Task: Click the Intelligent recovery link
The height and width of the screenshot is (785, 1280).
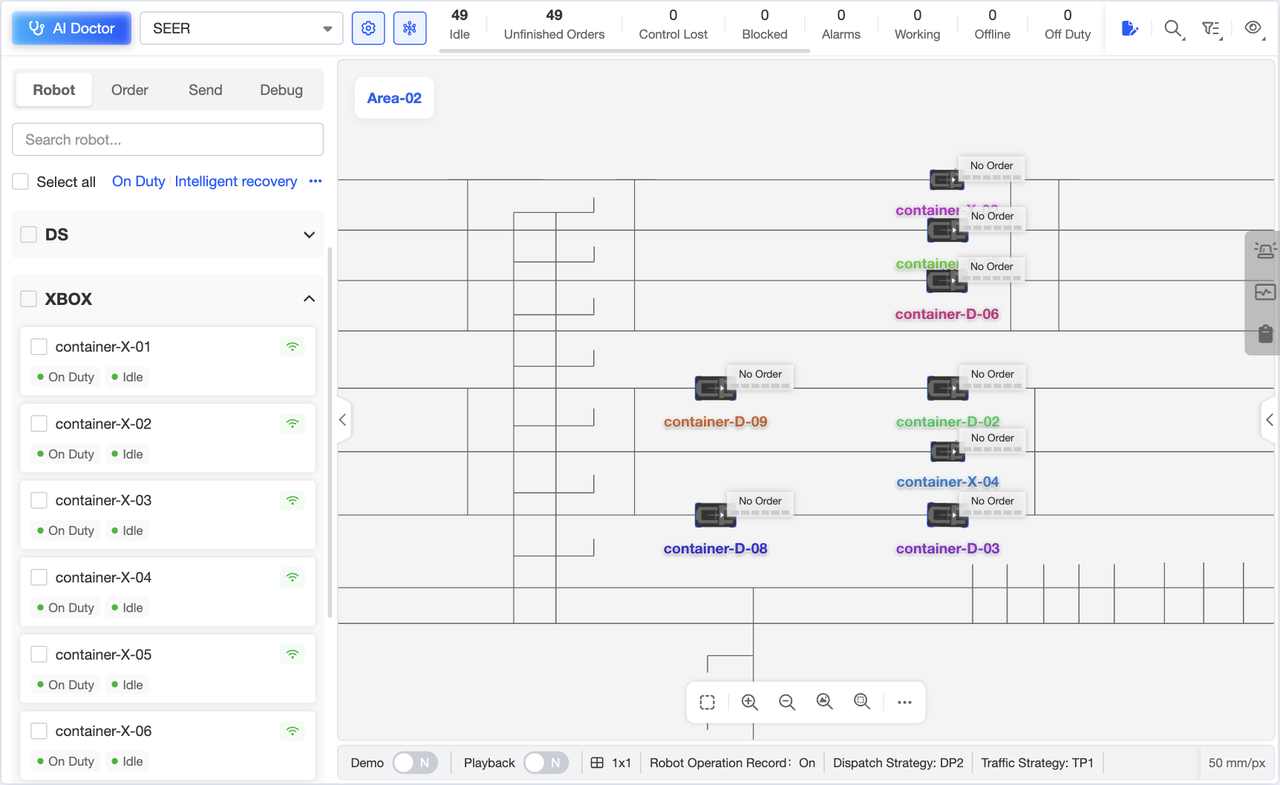Action: (x=236, y=181)
